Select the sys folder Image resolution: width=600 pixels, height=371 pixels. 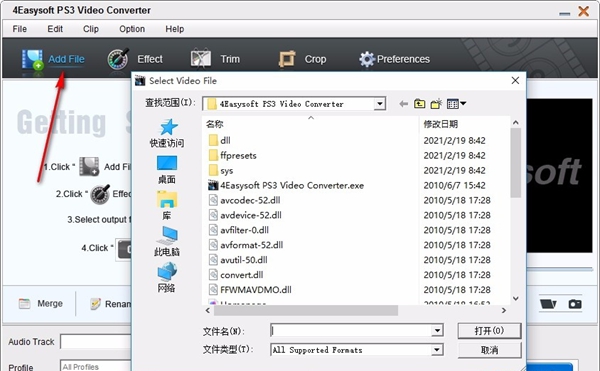[221, 171]
